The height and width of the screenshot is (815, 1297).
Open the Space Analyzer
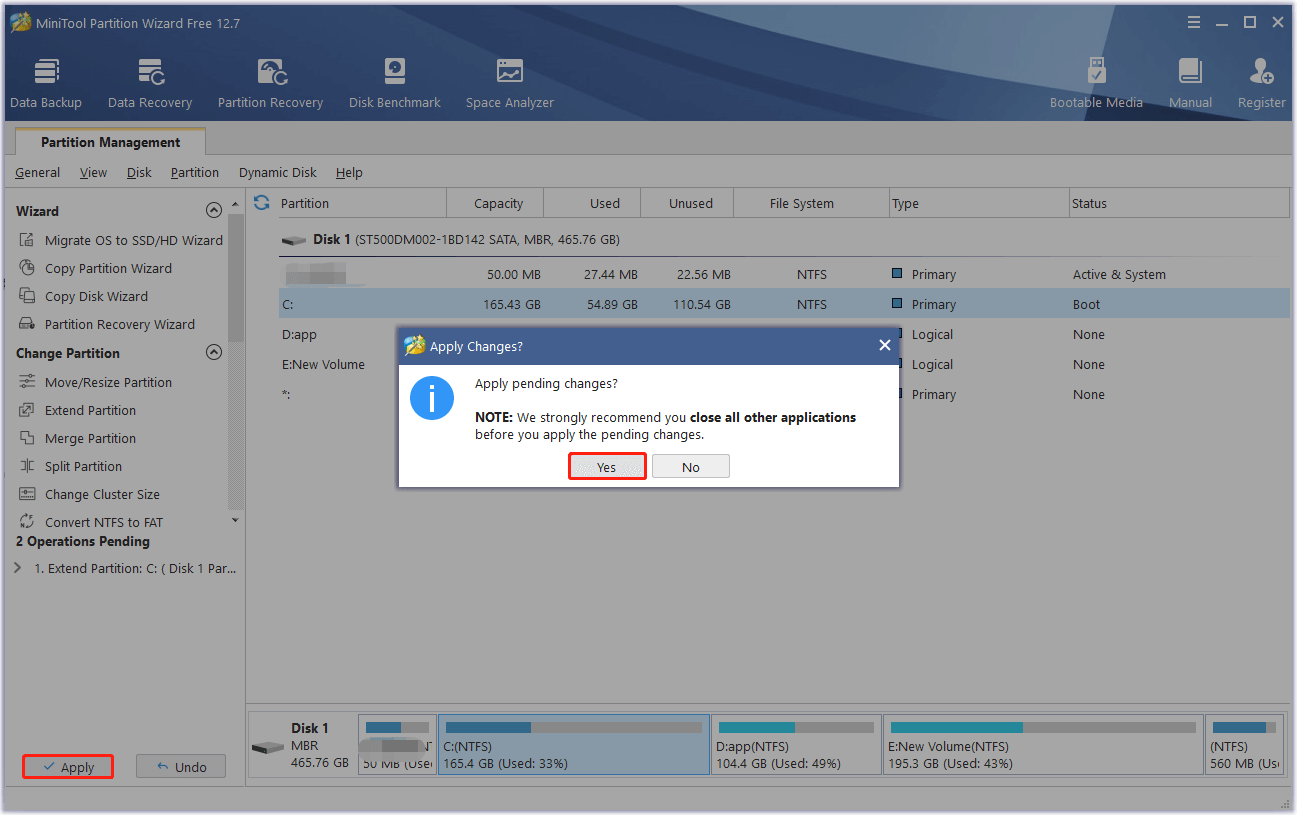[509, 80]
